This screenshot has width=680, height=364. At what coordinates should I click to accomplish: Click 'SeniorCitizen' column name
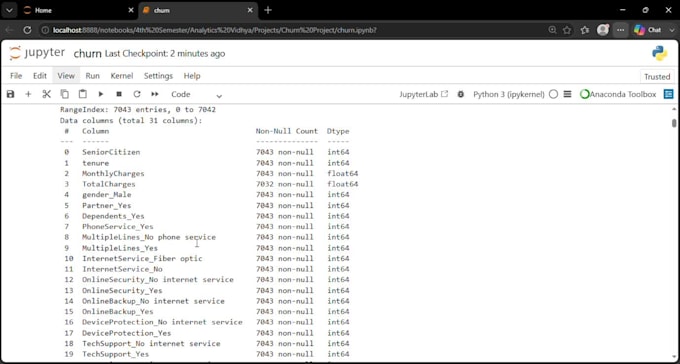tap(111, 152)
